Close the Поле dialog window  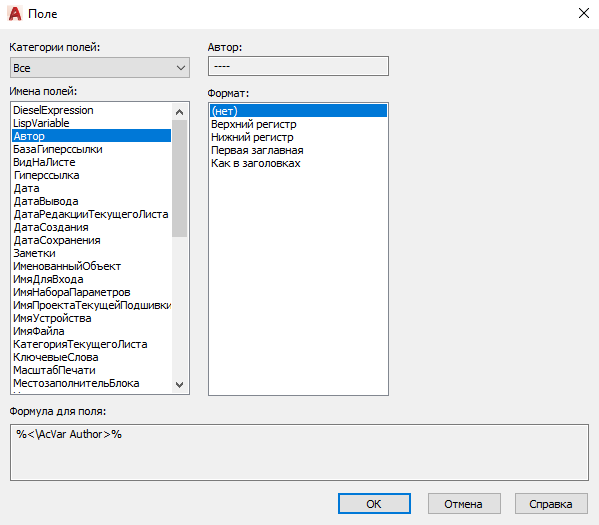click(x=583, y=13)
